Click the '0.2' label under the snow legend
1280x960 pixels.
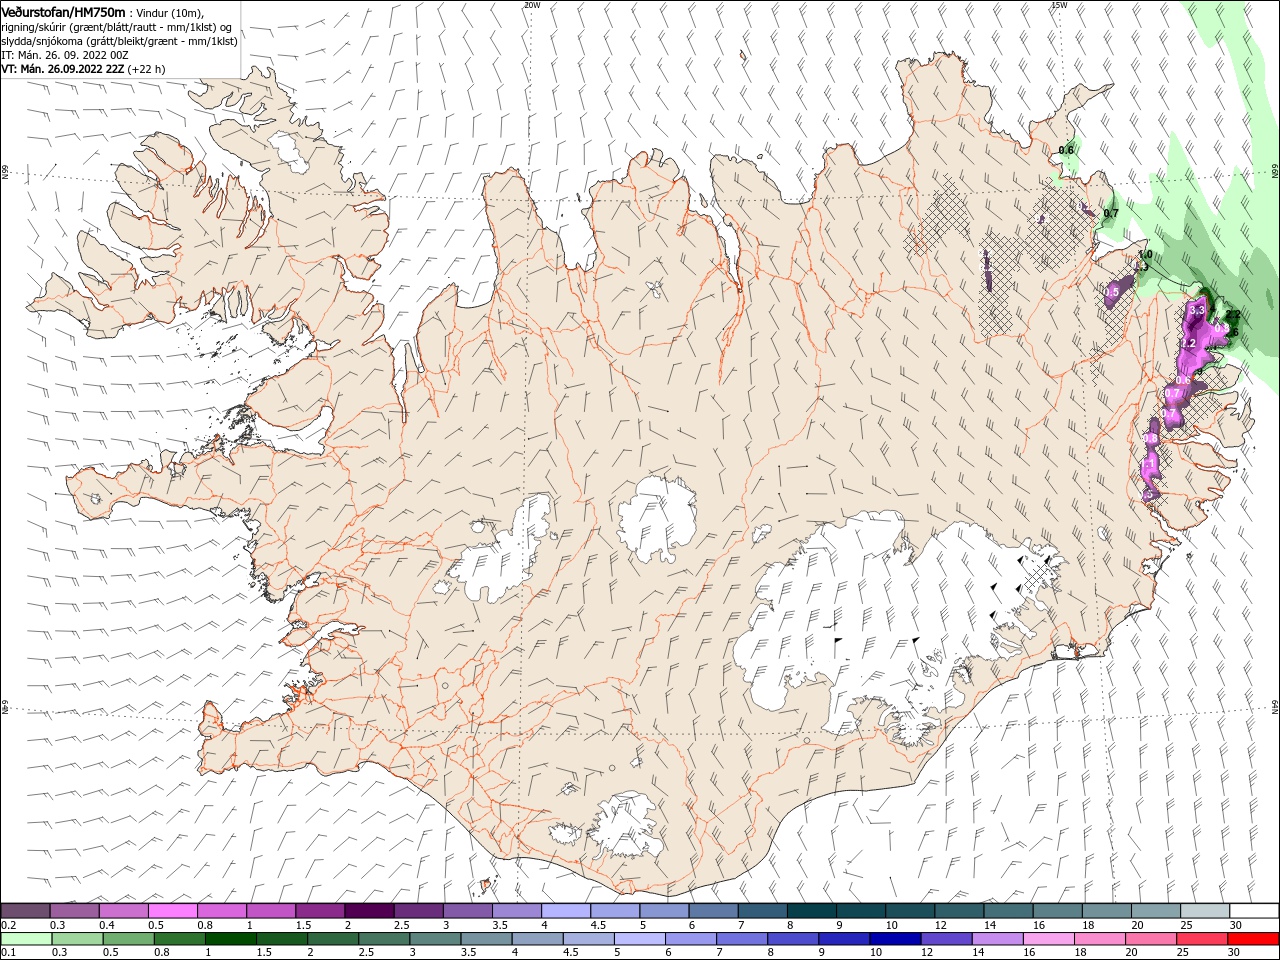pos(8,925)
